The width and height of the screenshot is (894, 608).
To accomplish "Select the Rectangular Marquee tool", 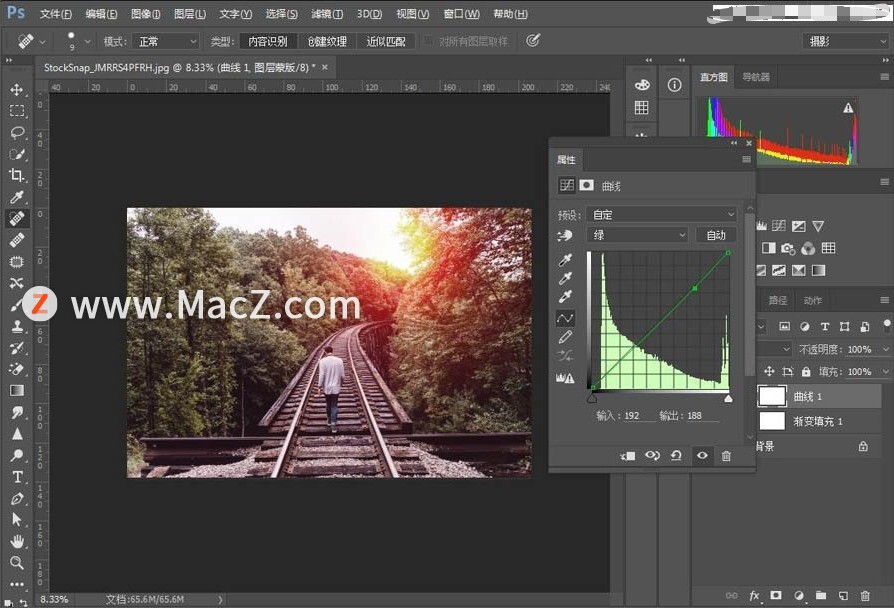I will pyautogui.click(x=17, y=111).
